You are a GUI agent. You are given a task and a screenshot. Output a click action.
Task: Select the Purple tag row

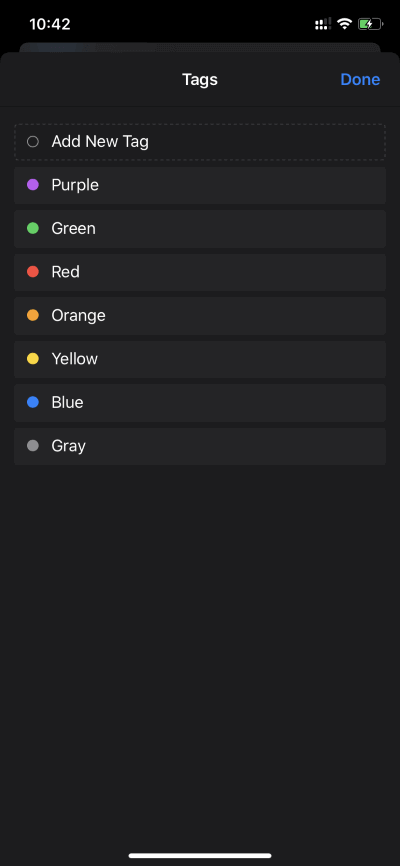200,185
